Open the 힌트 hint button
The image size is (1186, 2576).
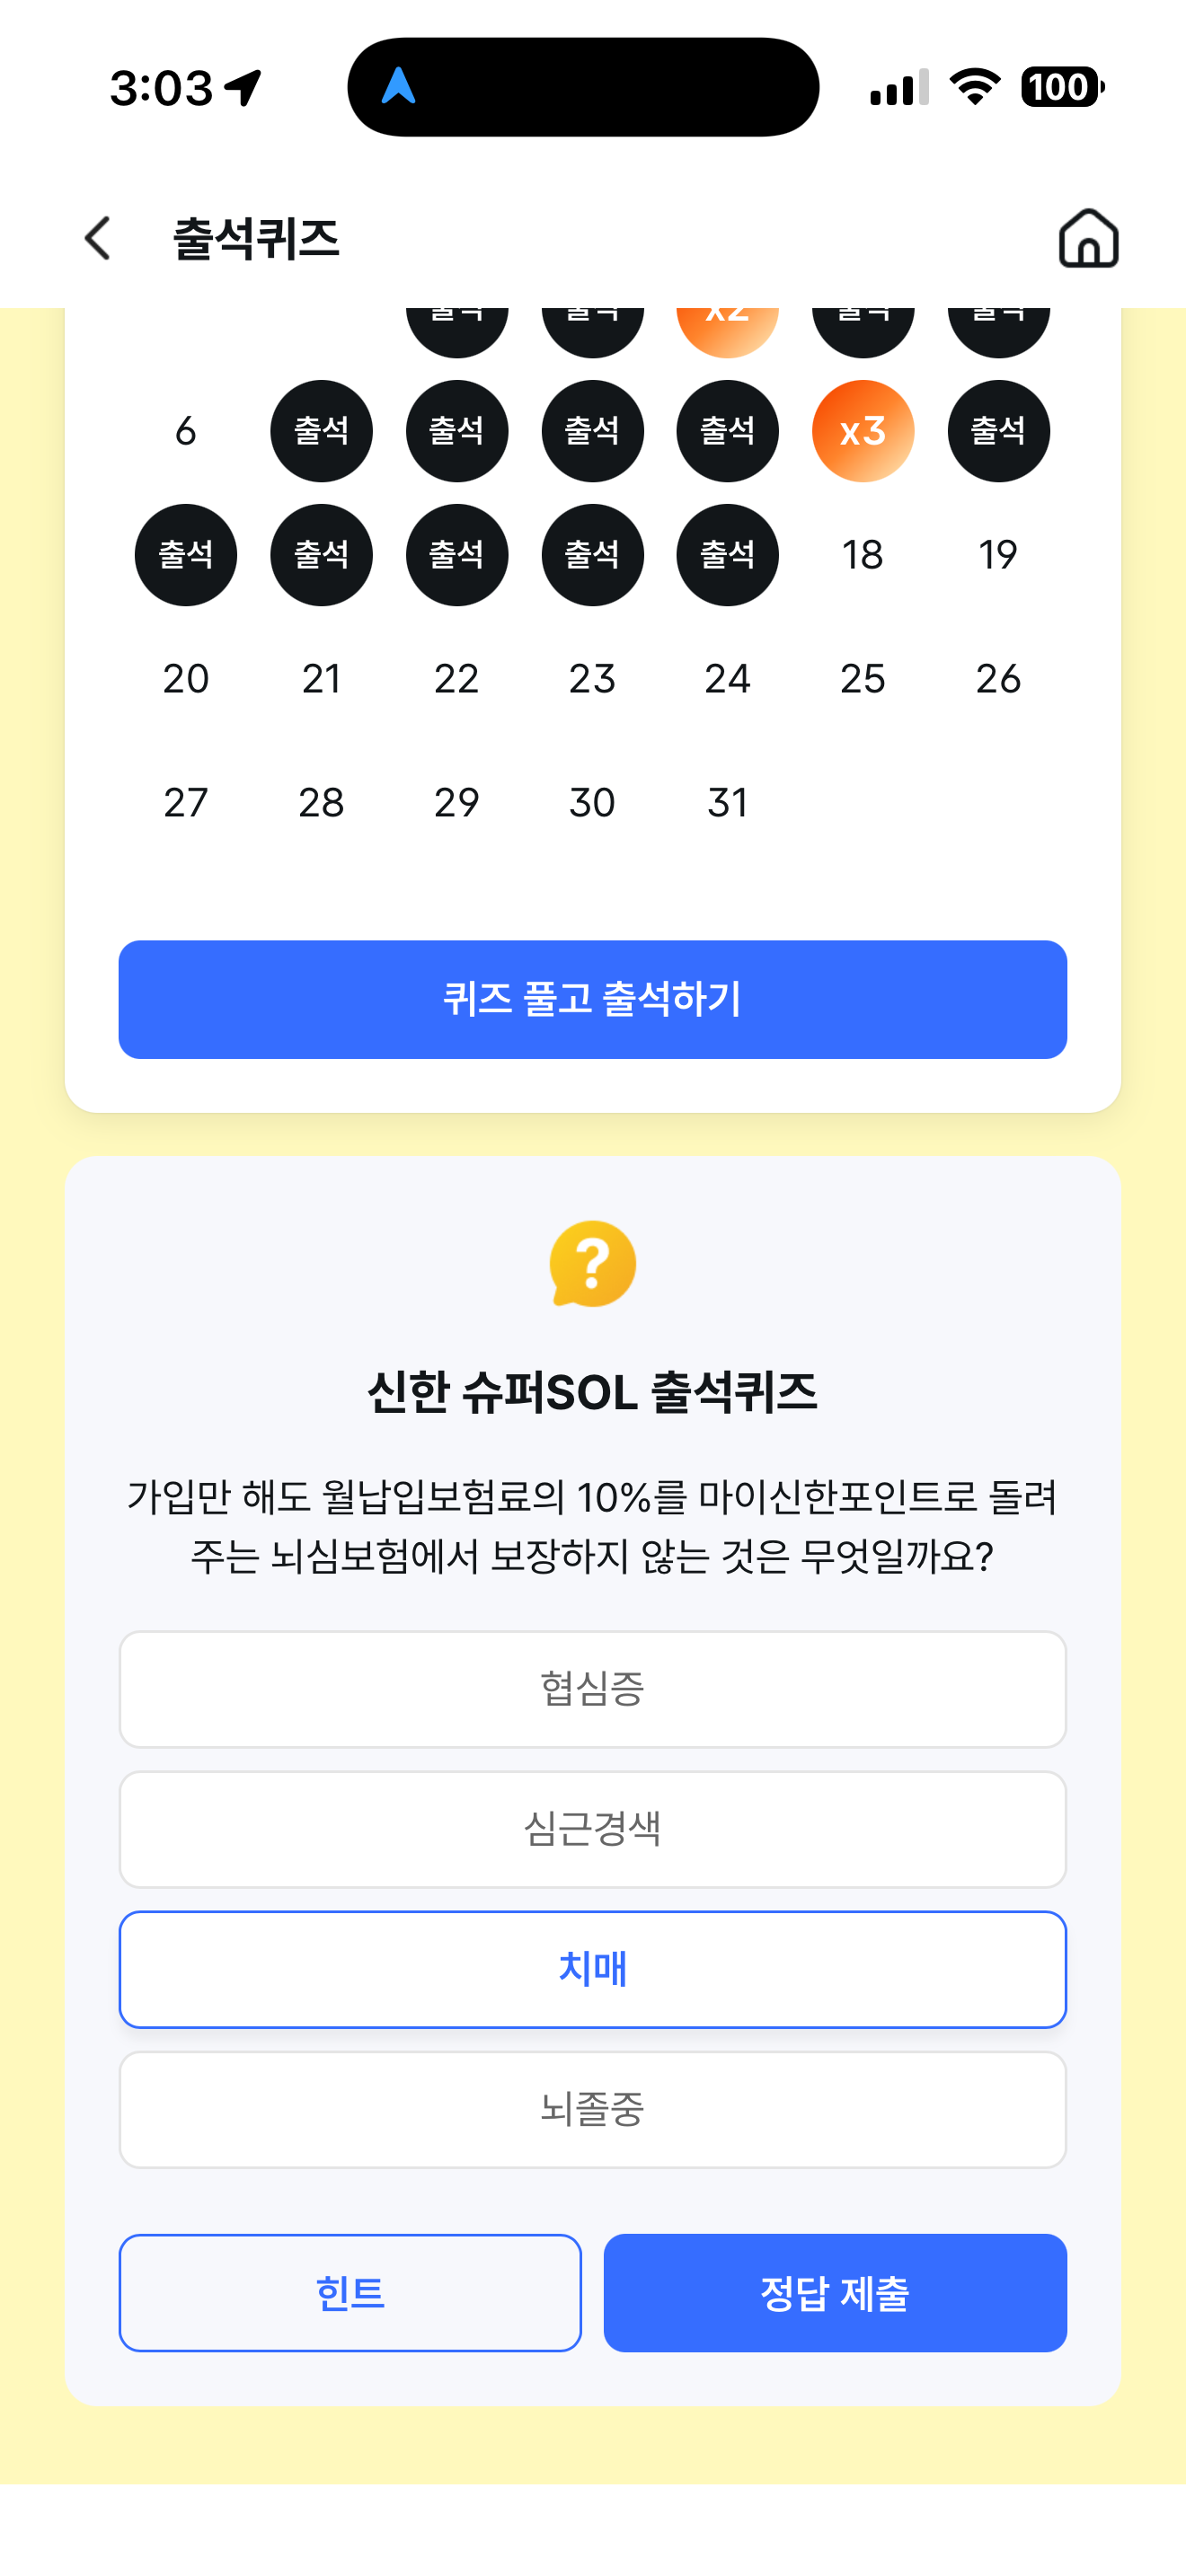coord(350,2292)
